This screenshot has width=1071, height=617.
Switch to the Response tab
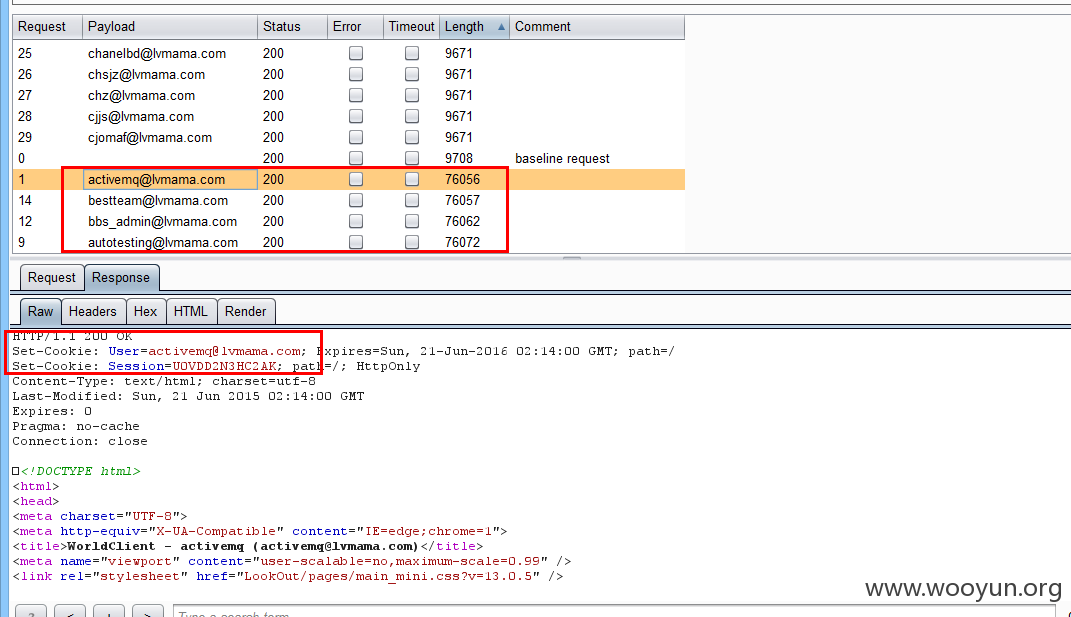[121, 277]
